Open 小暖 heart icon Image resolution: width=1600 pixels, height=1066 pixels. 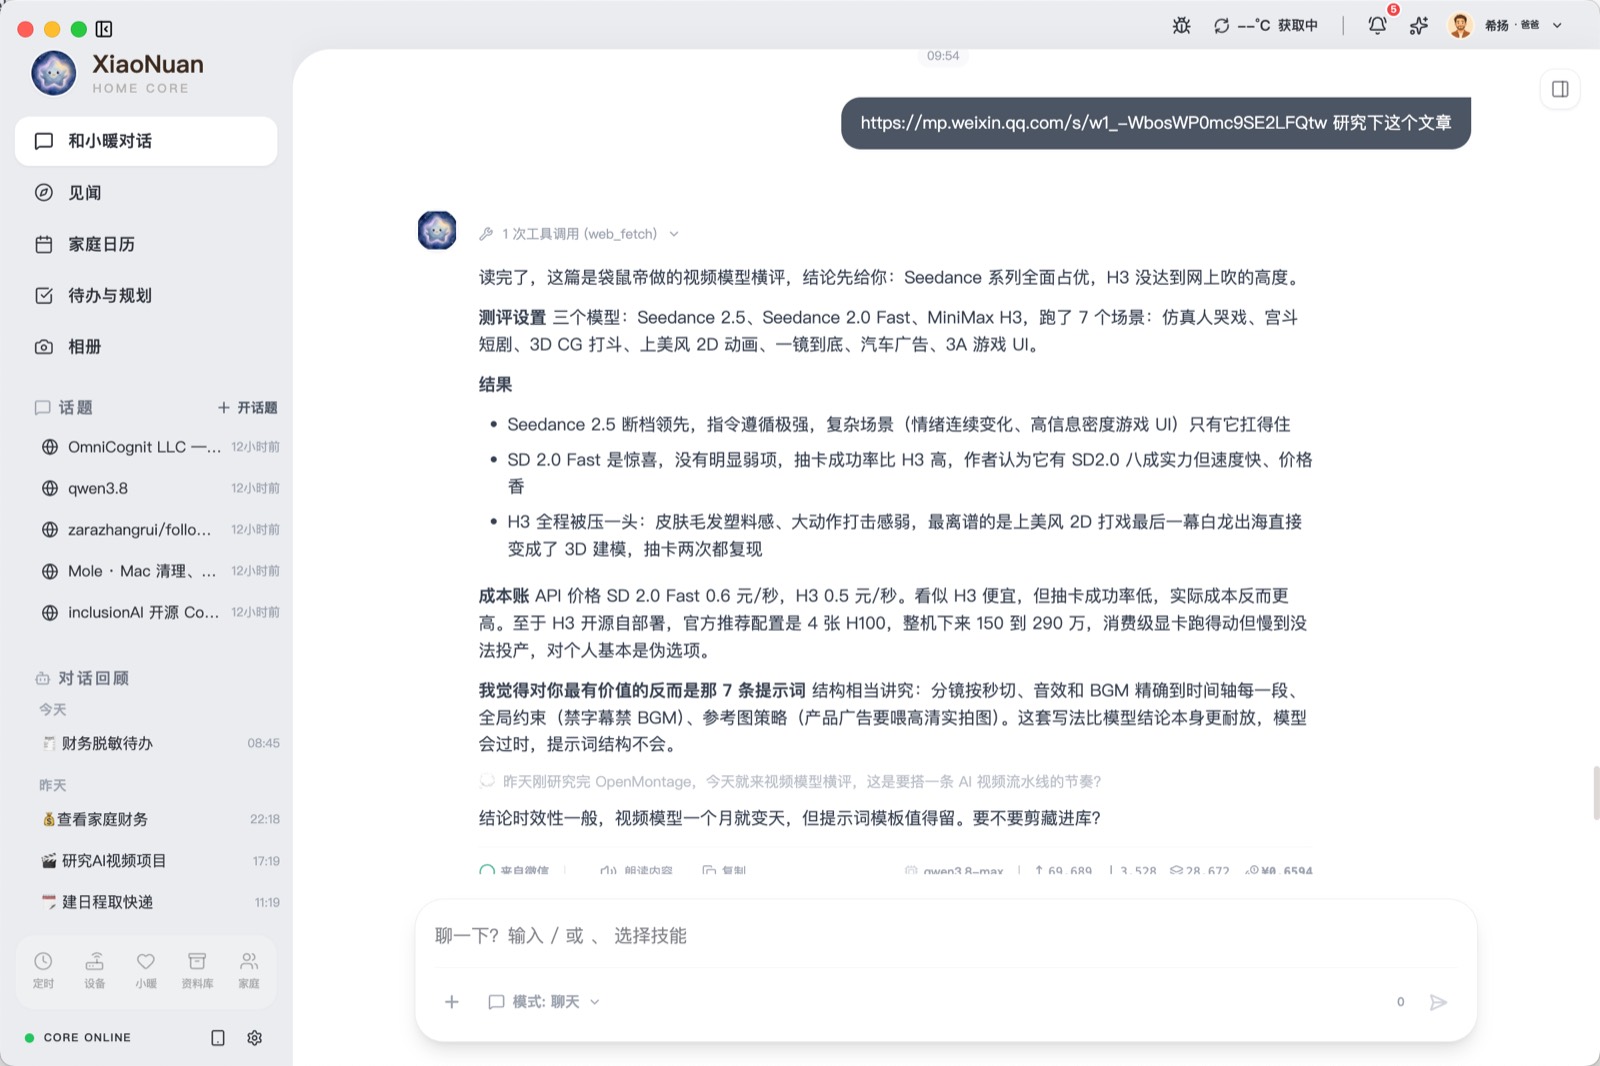pos(146,969)
